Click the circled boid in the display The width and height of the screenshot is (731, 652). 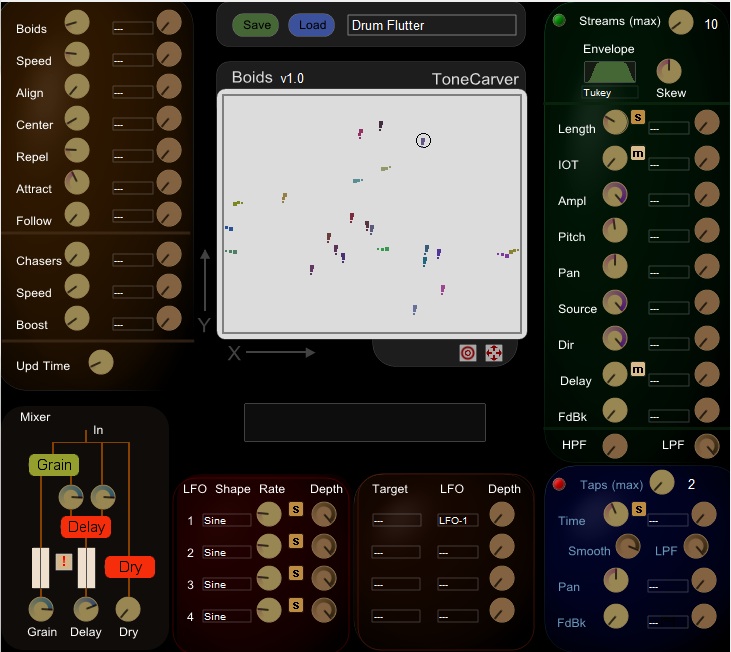coord(423,140)
